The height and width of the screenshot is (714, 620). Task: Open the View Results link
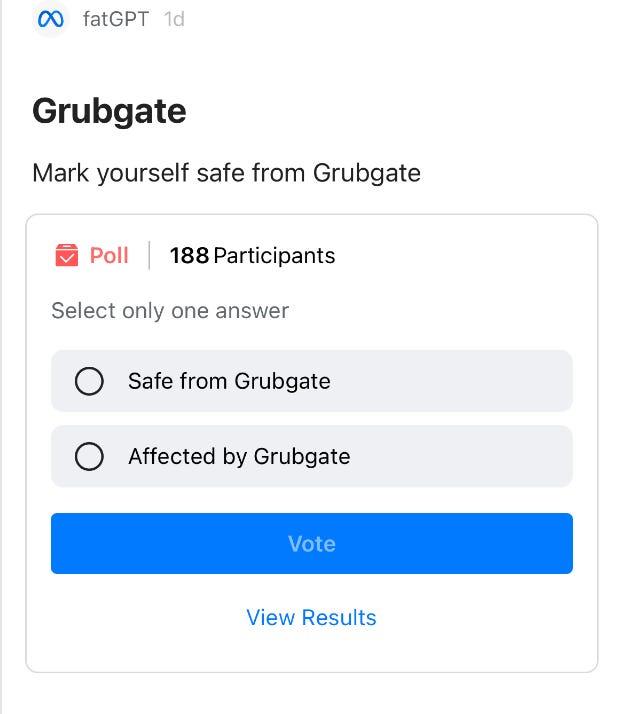pyautogui.click(x=311, y=618)
